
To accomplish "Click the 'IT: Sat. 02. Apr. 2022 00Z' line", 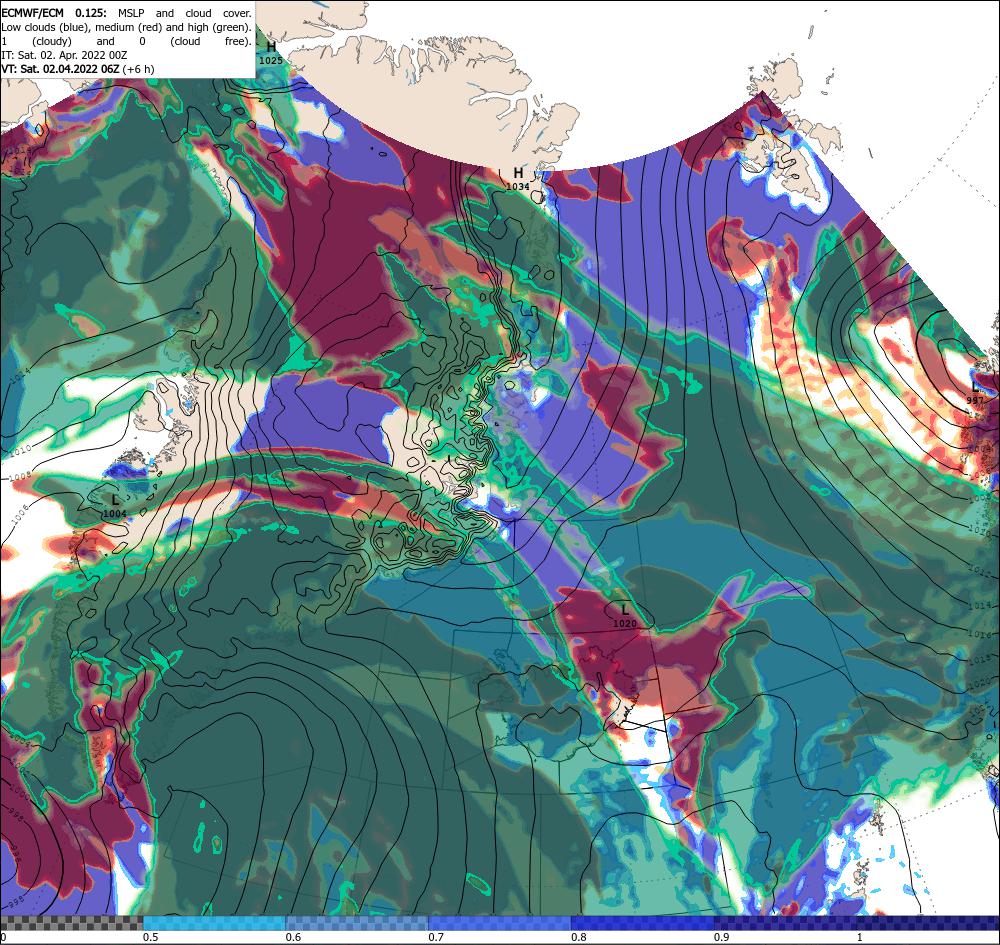I will (64, 55).
